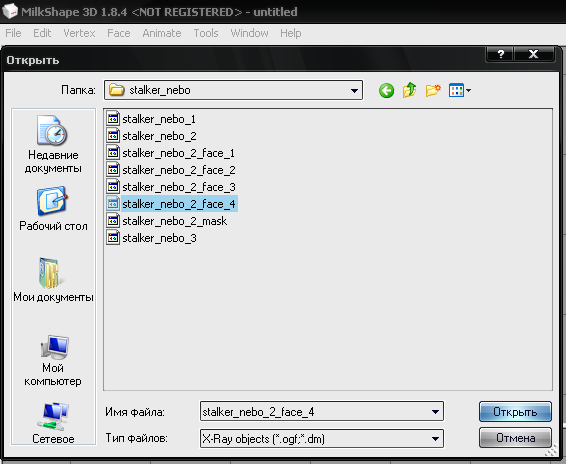Select file name stalker_nebo_2_mask
This screenshot has height=464, width=566.
point(174,221)
